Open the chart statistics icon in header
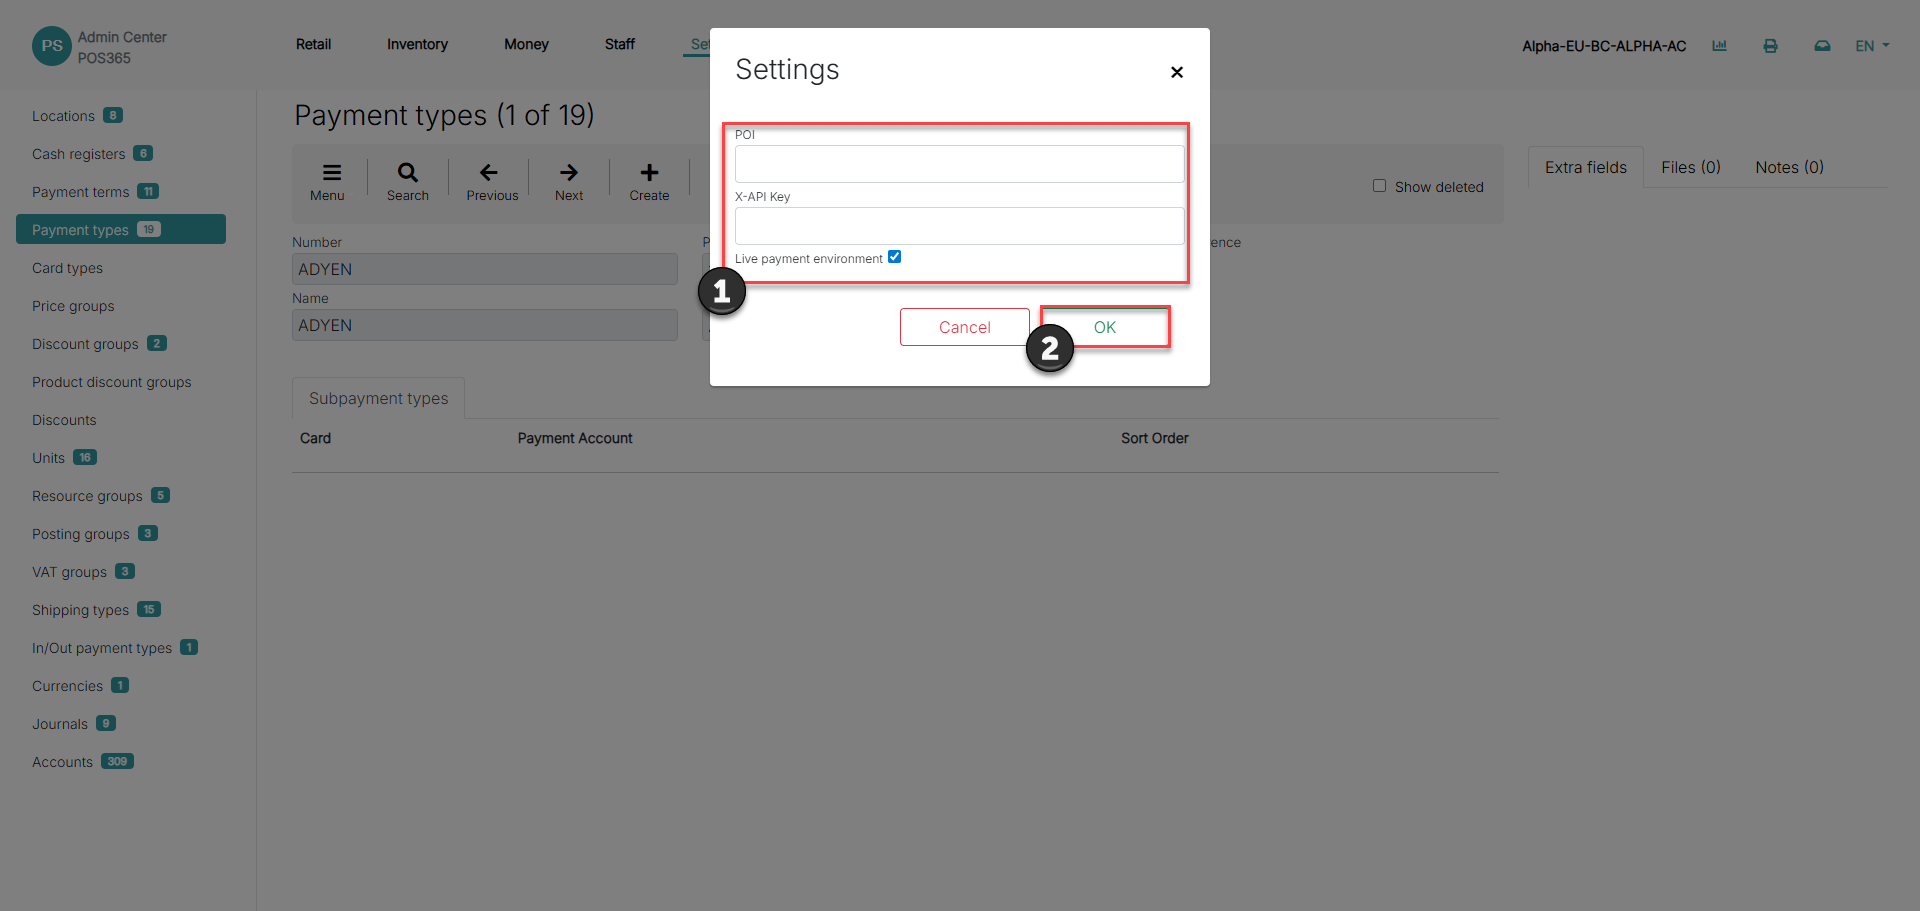 1719,46
